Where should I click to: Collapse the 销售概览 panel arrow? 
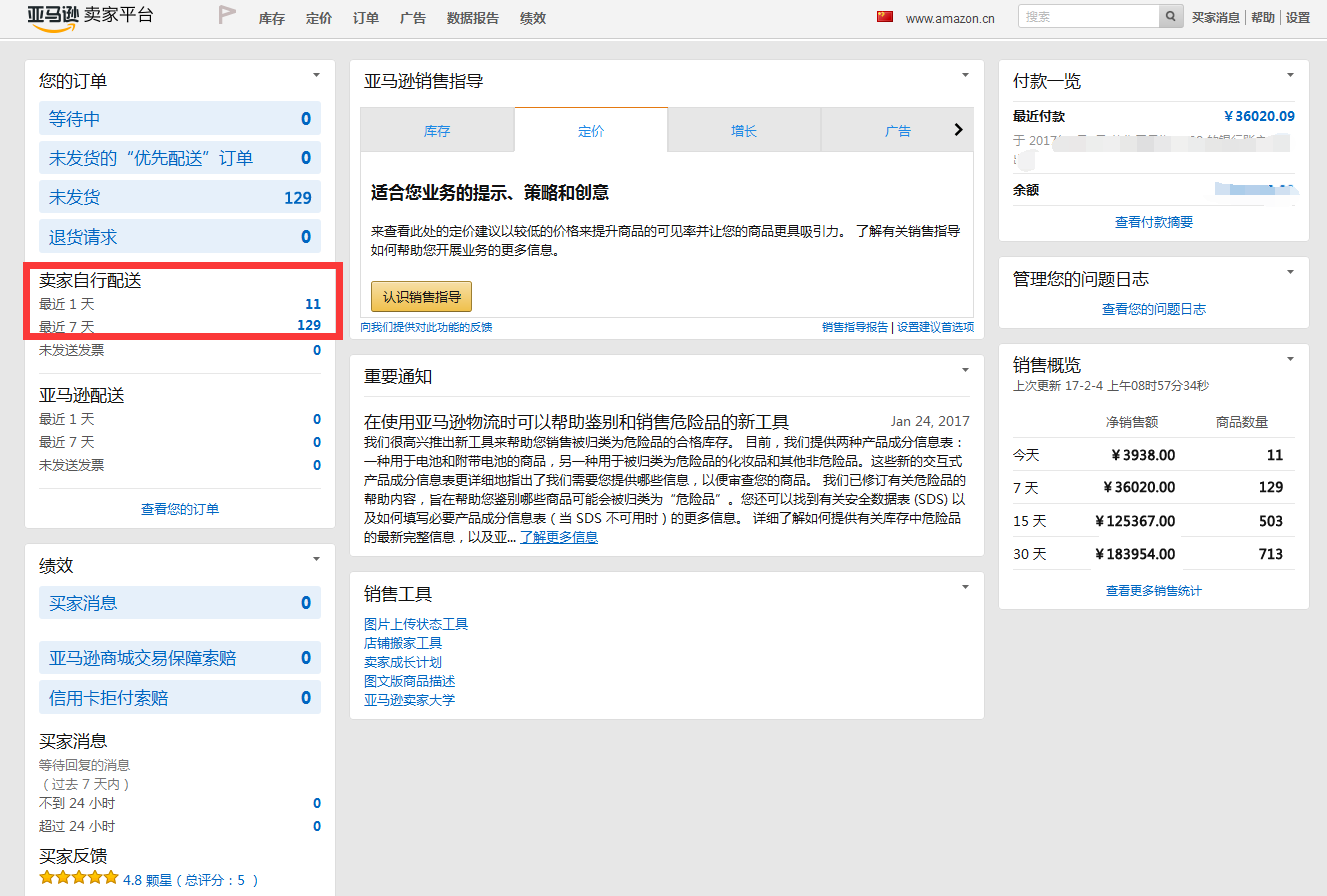[1290, 359]
